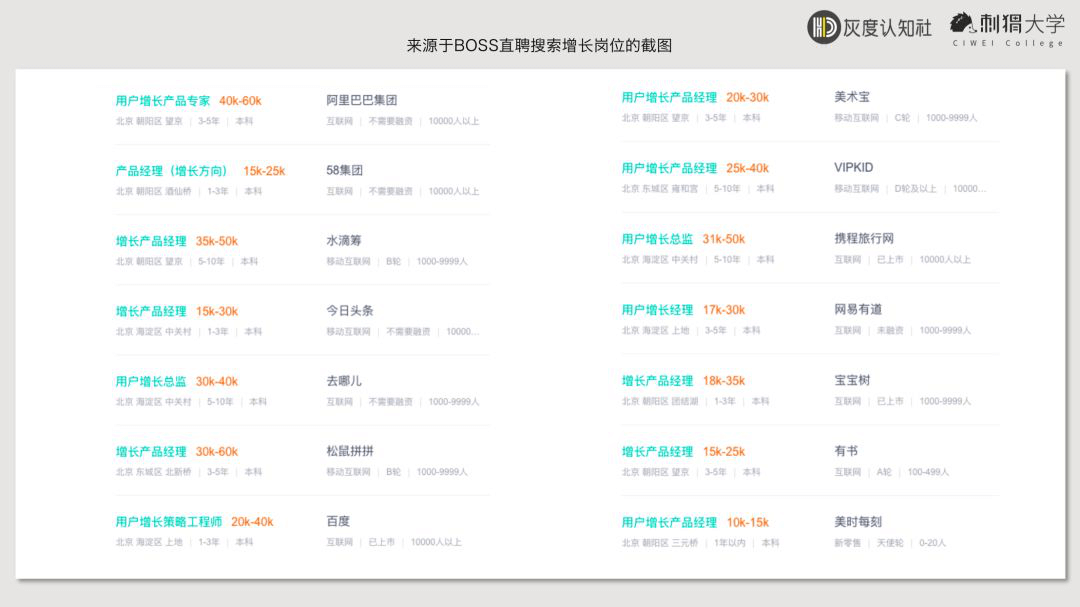Open the 用户增长产品经理 25k-40k job listing
Viewport: 1080px width, 607px height.
[669, 168]
